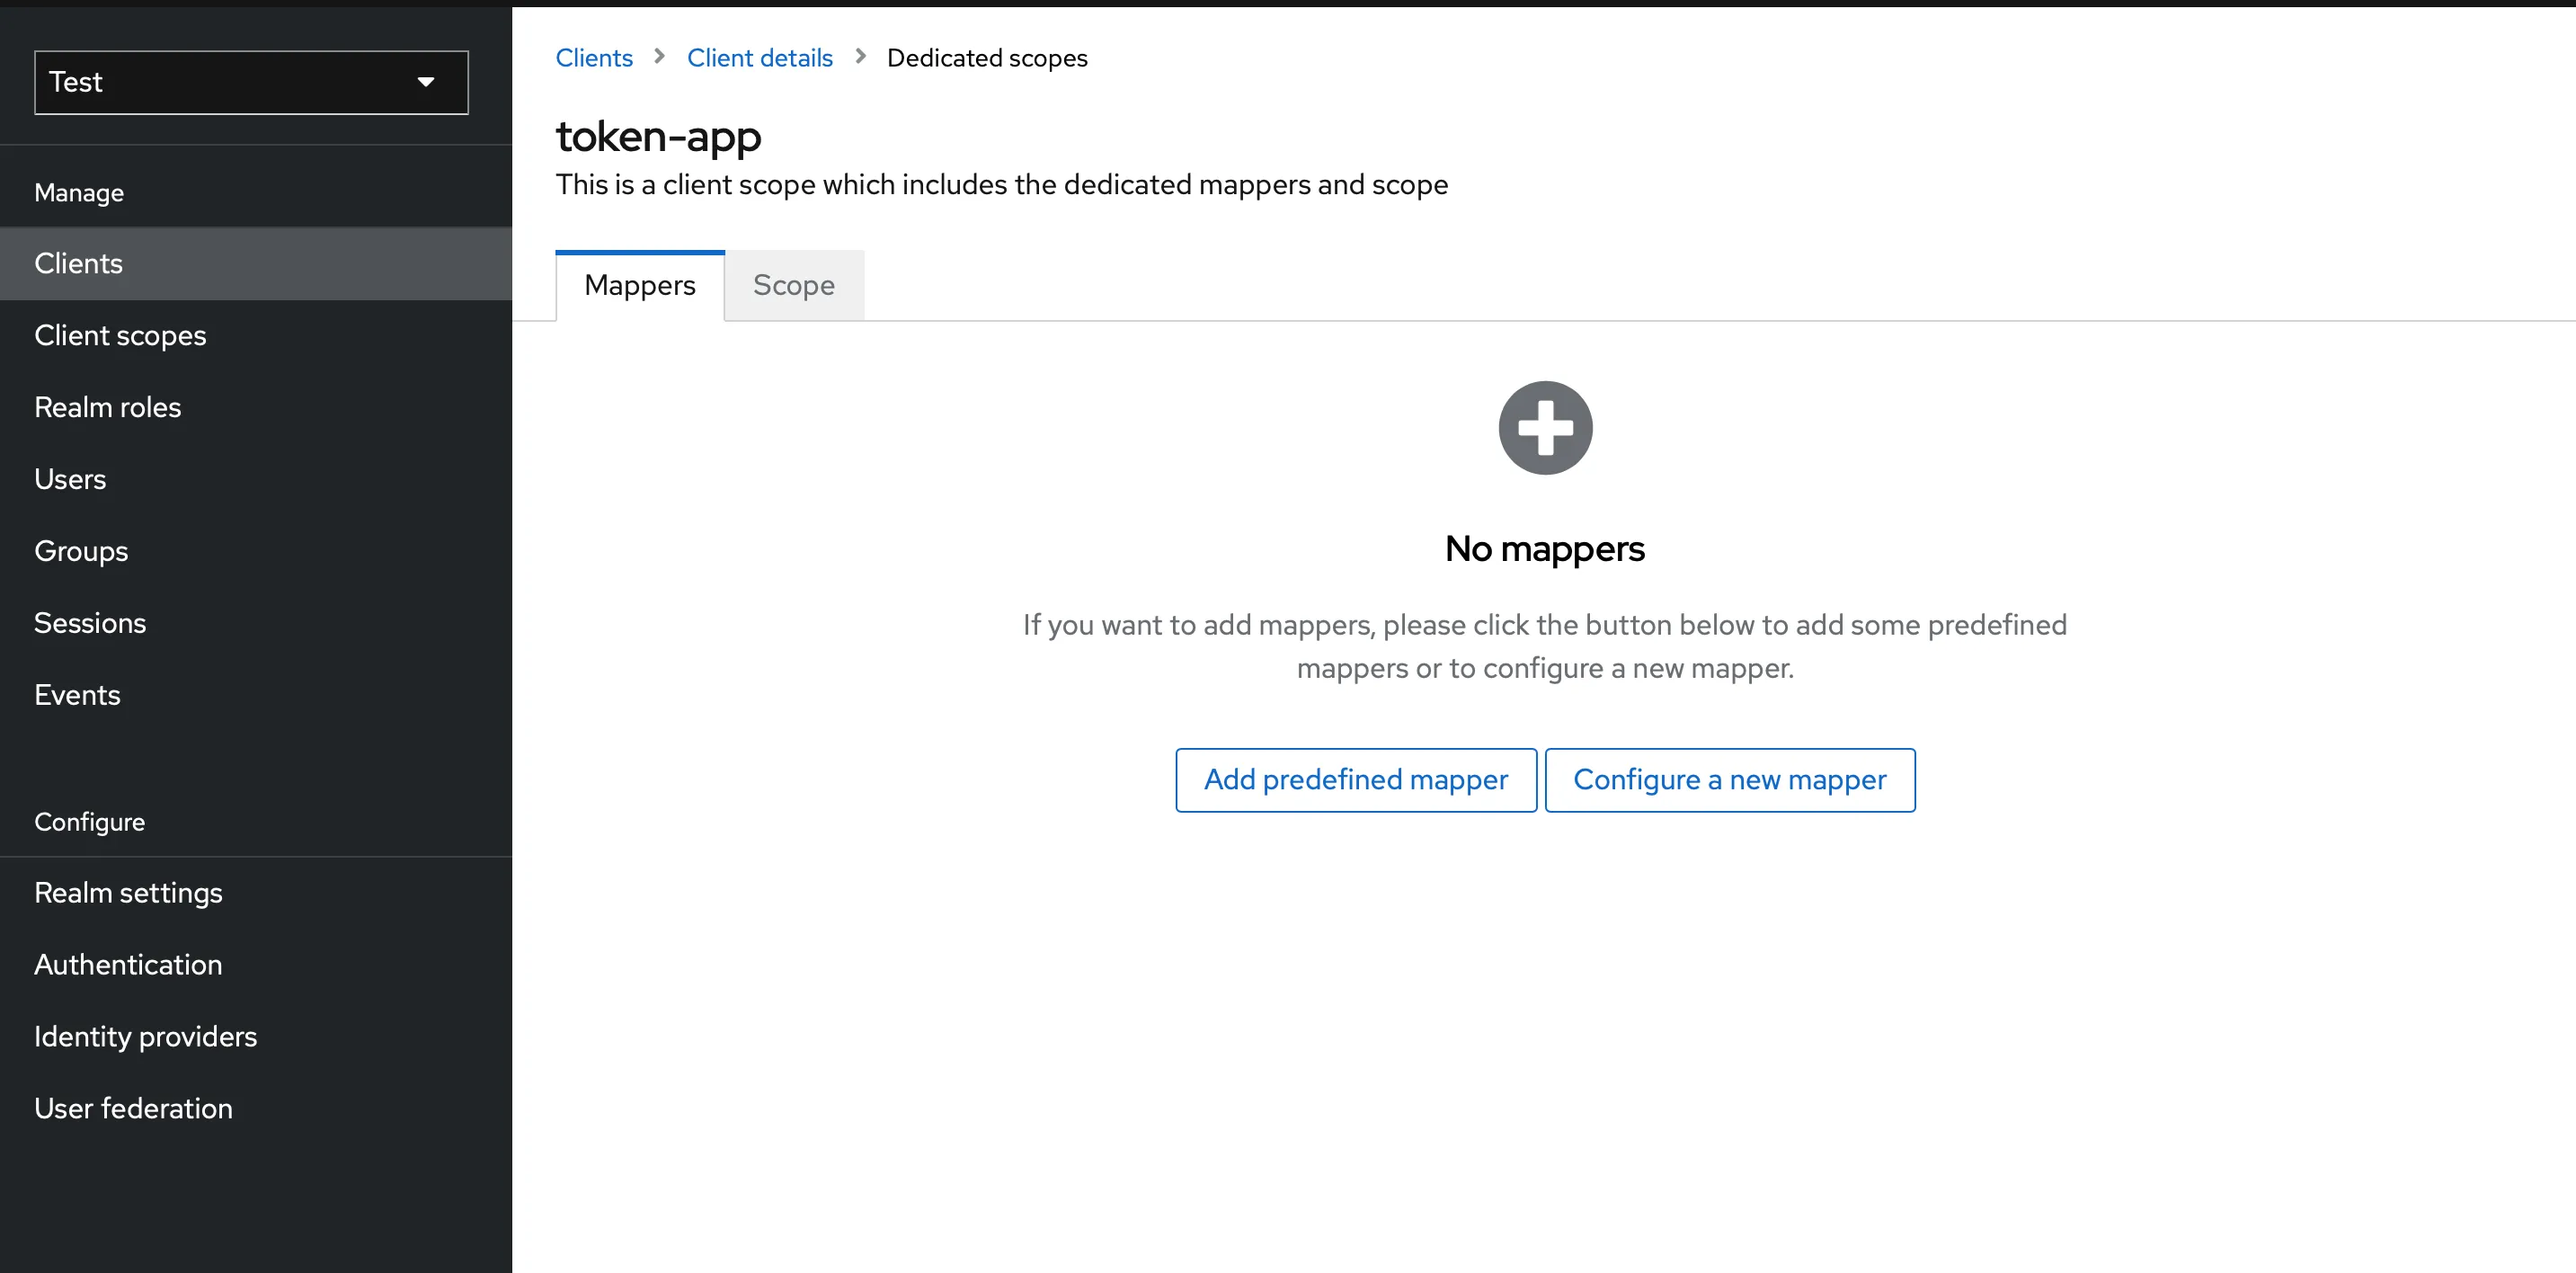Open Clients in sidebar navigation
This screenshot has width=2576, height=1273.
tap(78, 264)
